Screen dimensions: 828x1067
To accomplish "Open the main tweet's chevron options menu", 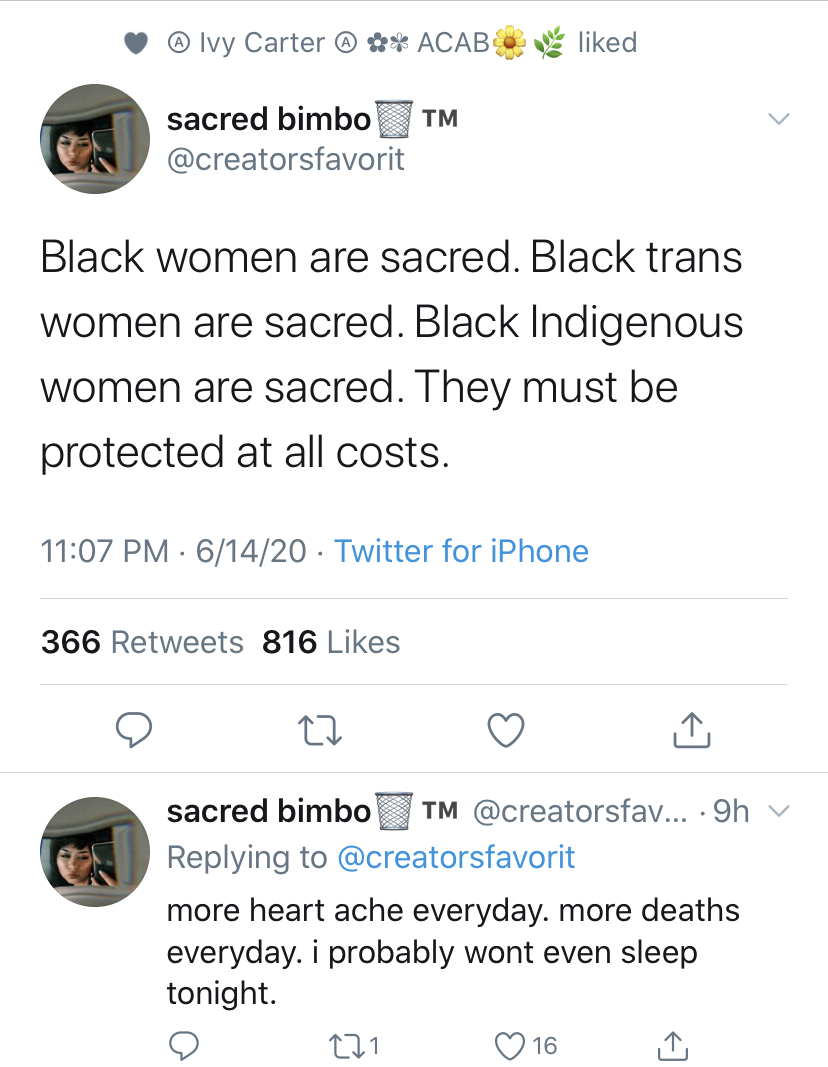I will [778, 118].
